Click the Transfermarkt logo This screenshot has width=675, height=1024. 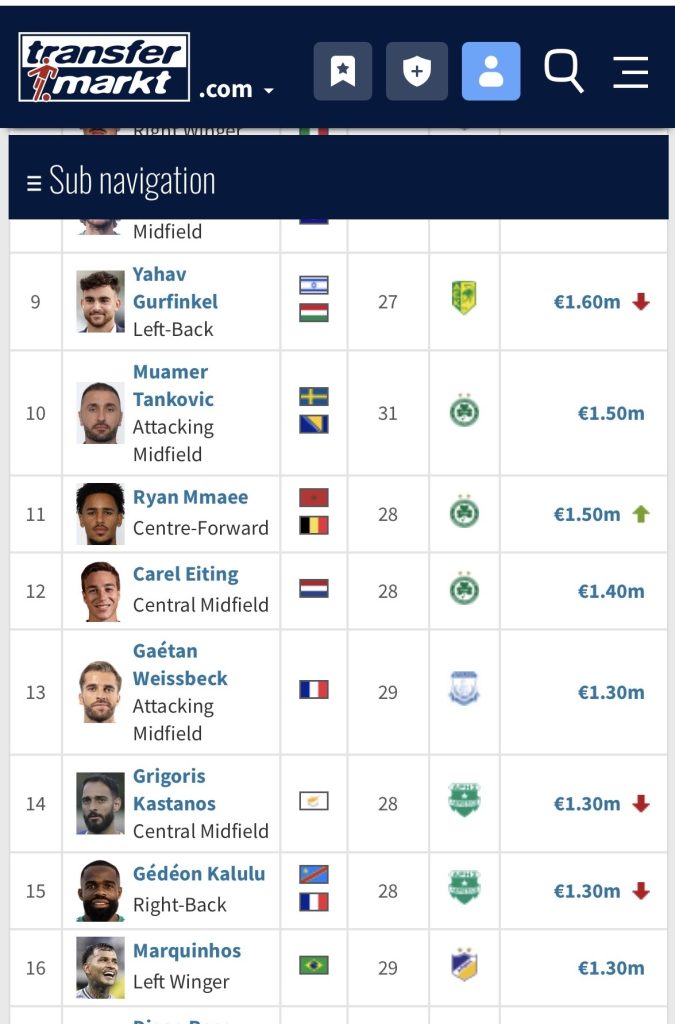click(x=104, y=68)
